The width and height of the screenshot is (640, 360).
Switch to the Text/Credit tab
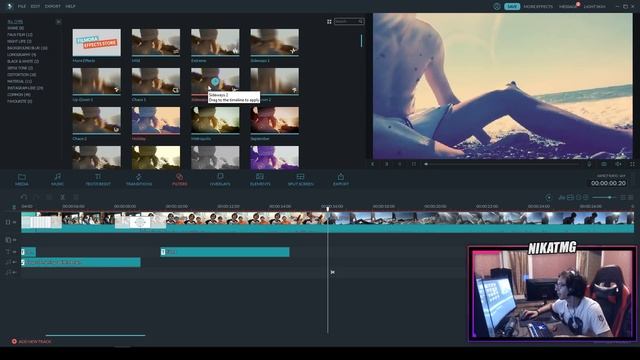coord(98,180)
